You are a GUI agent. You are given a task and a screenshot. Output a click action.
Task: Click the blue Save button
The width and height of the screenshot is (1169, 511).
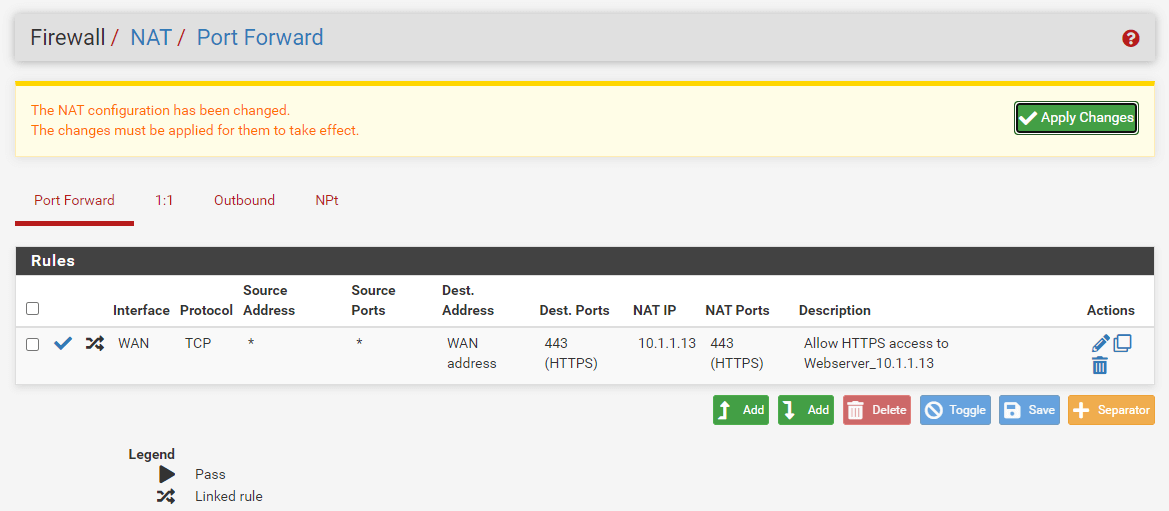click(x=1029, y=410)
